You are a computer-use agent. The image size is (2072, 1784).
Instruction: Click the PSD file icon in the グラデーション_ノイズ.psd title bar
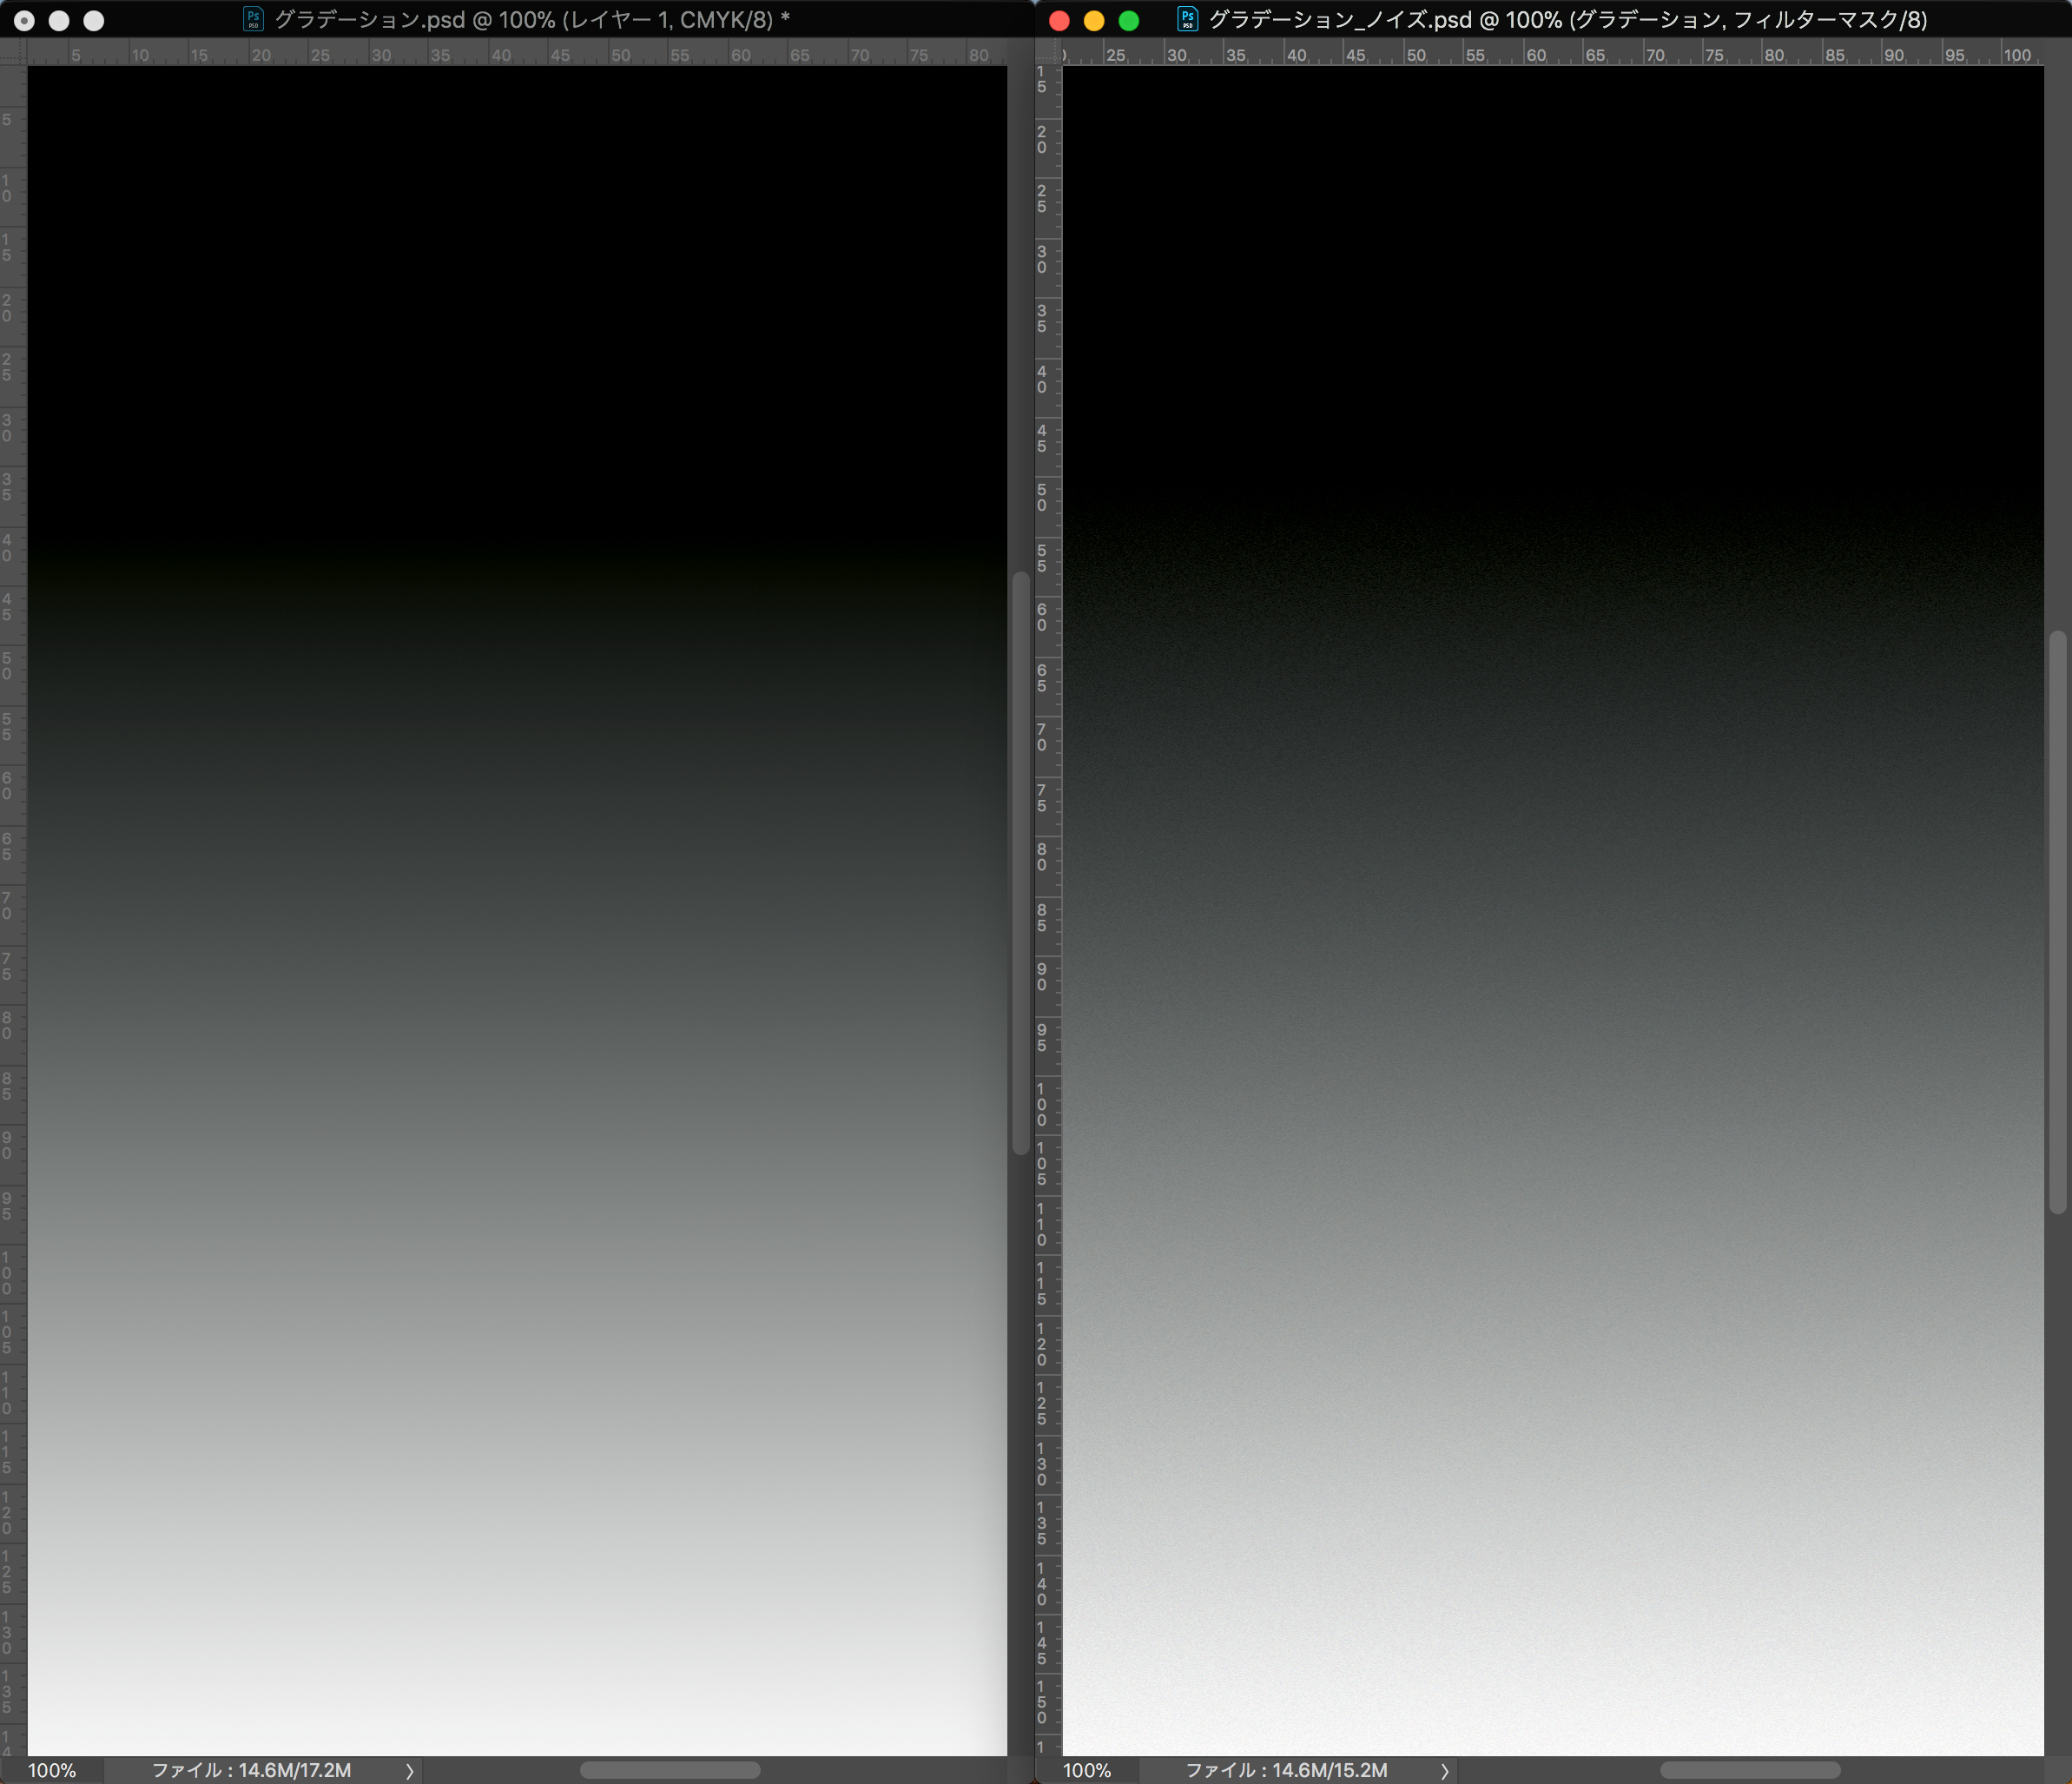pos(1188,19)
